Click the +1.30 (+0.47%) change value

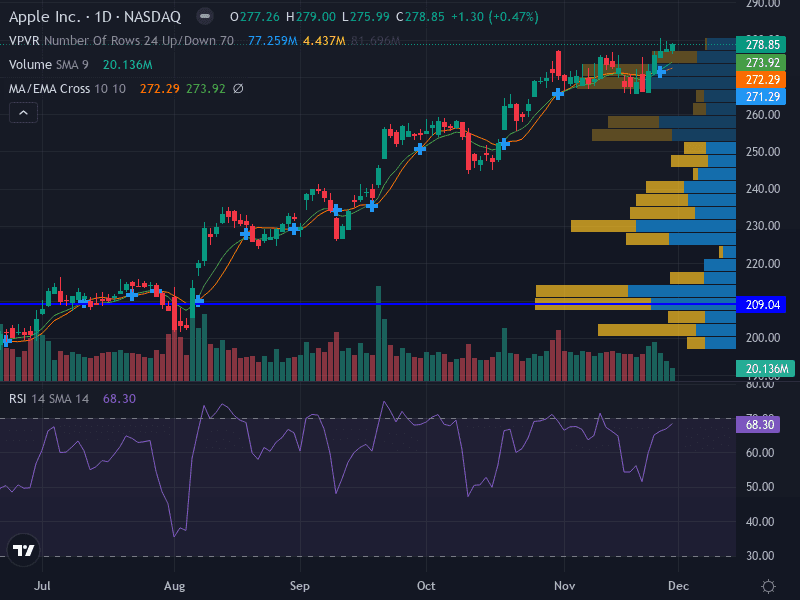pos(494,17)
